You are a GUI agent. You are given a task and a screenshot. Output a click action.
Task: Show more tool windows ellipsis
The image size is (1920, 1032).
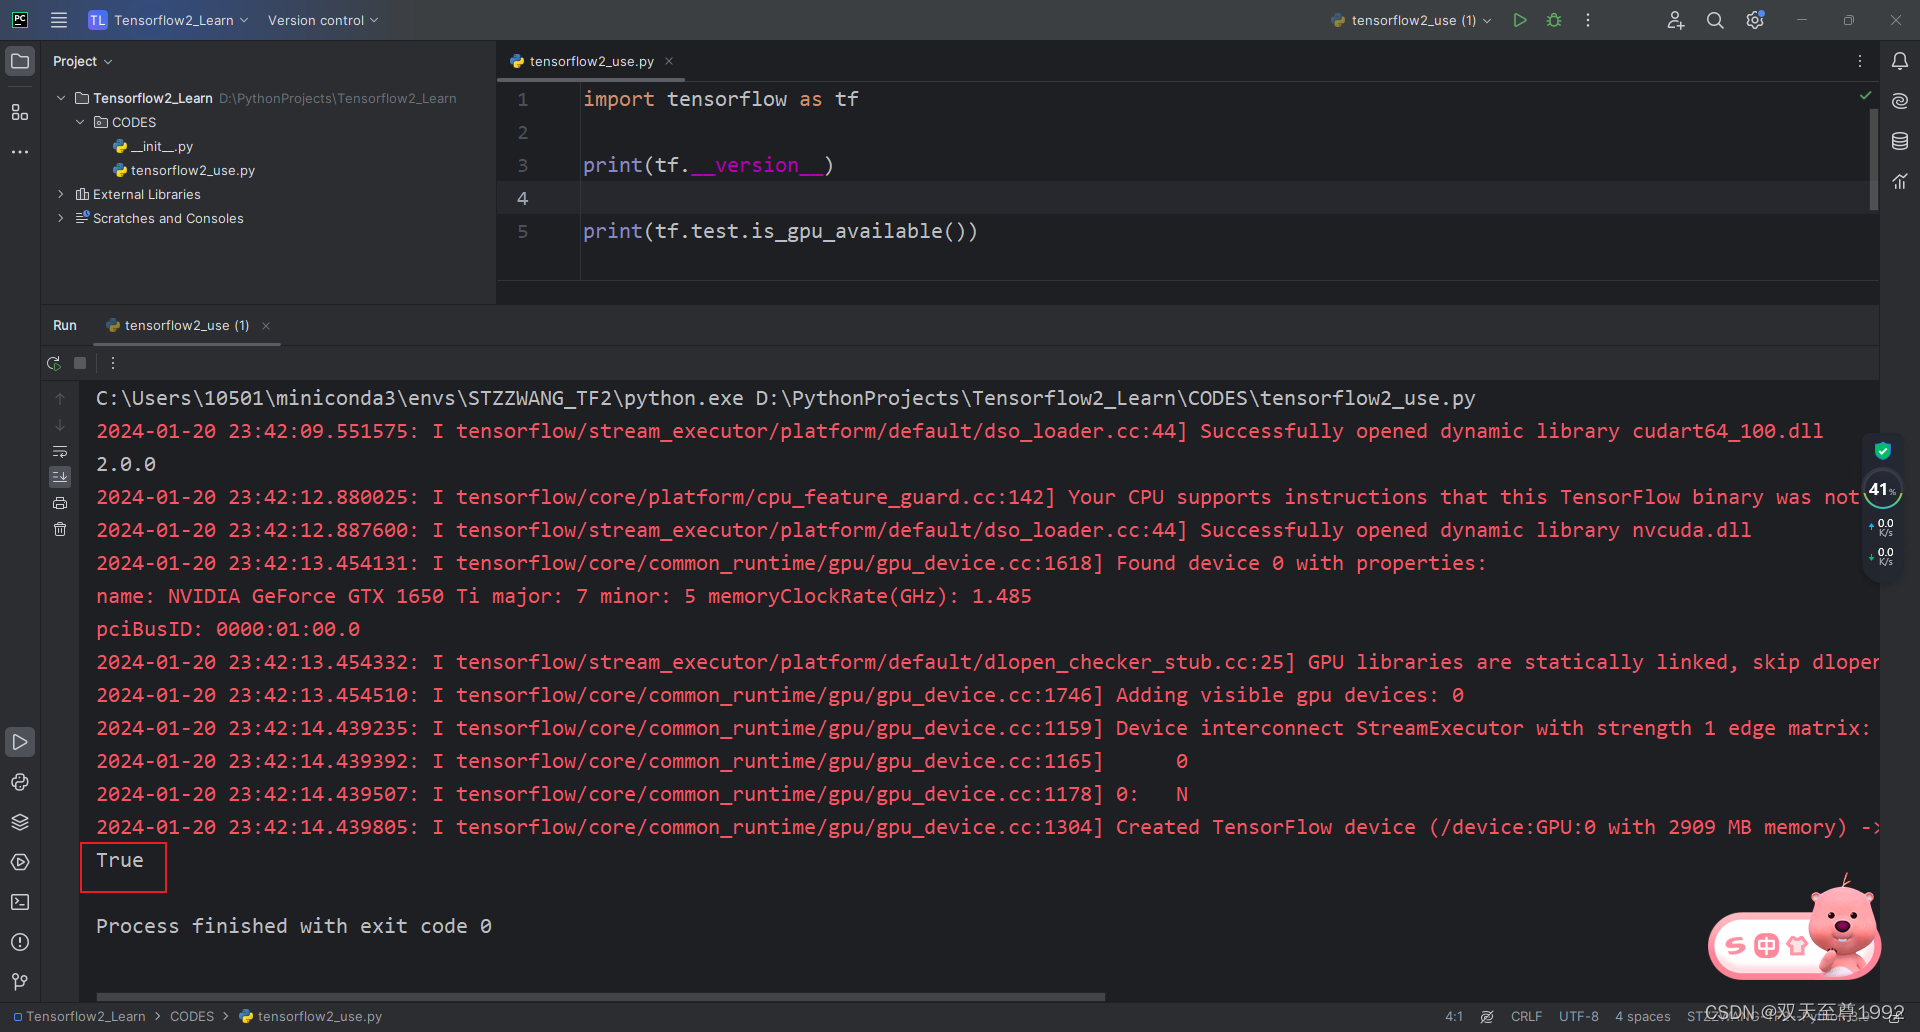(20, 152)
